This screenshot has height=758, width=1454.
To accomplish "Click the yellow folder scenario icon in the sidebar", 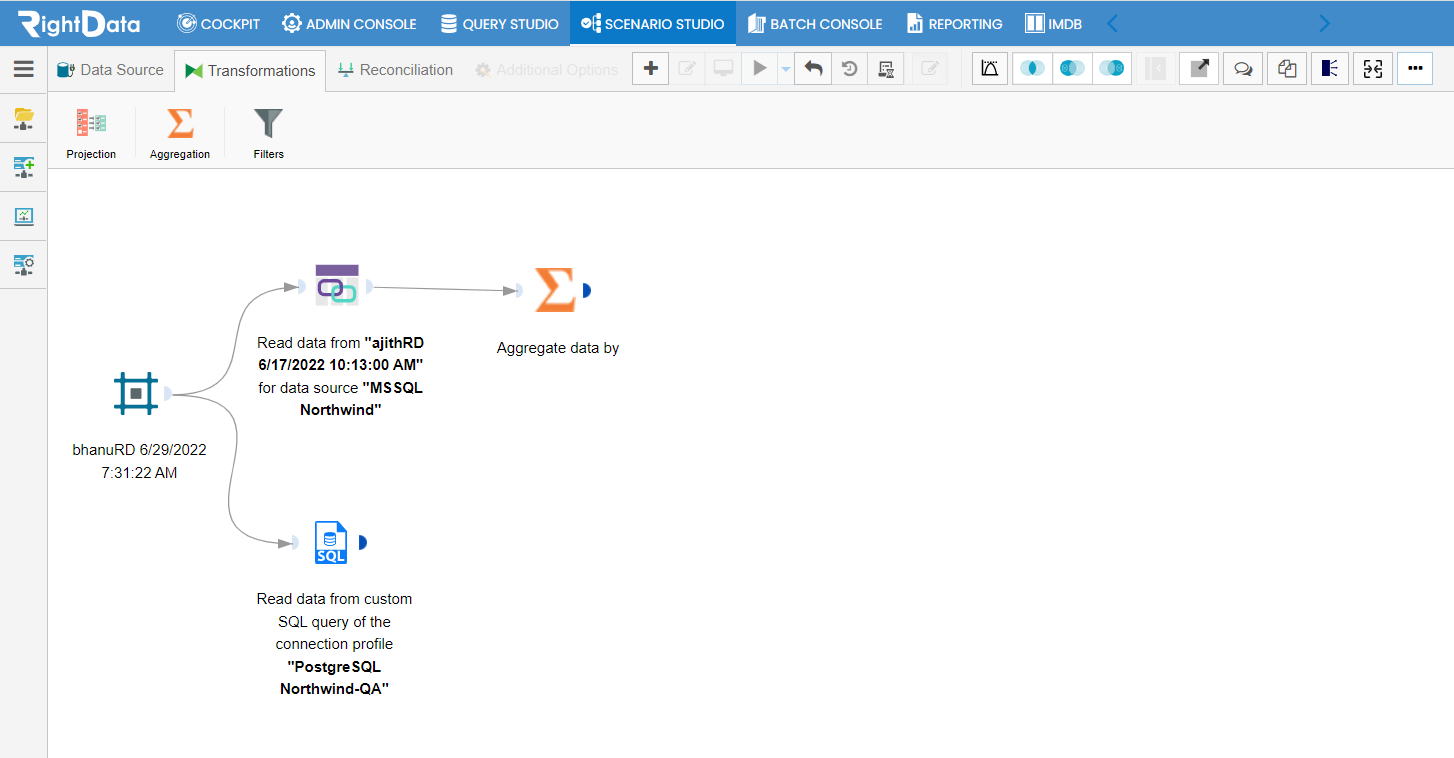I will click(24, 120).
